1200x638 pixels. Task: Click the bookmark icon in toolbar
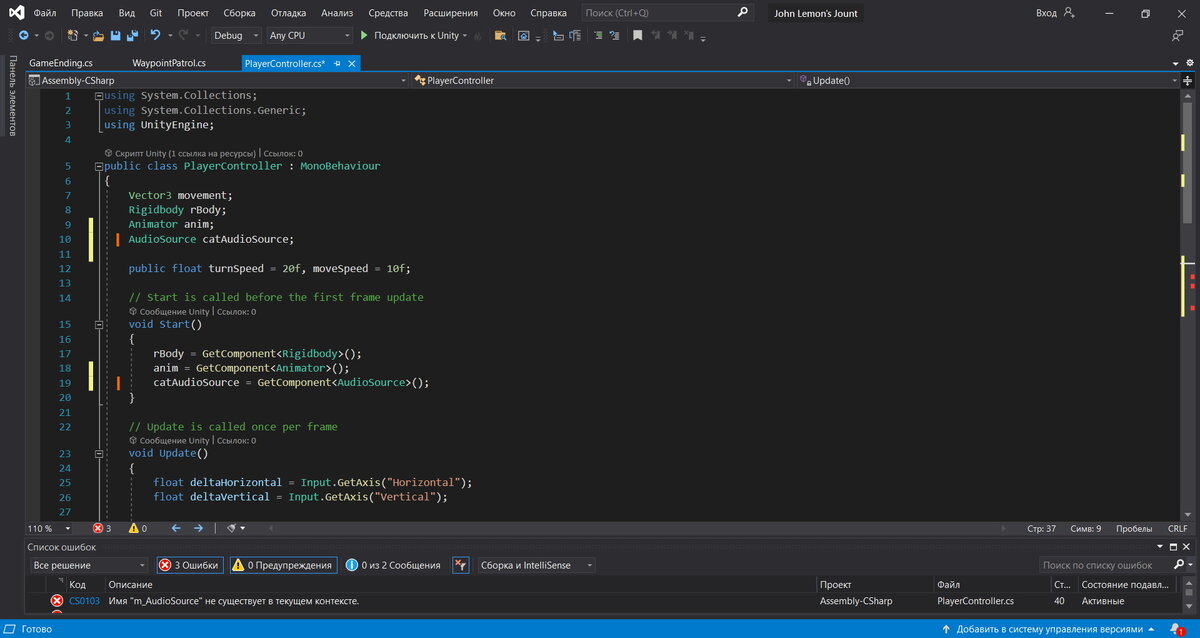point(638,35)
